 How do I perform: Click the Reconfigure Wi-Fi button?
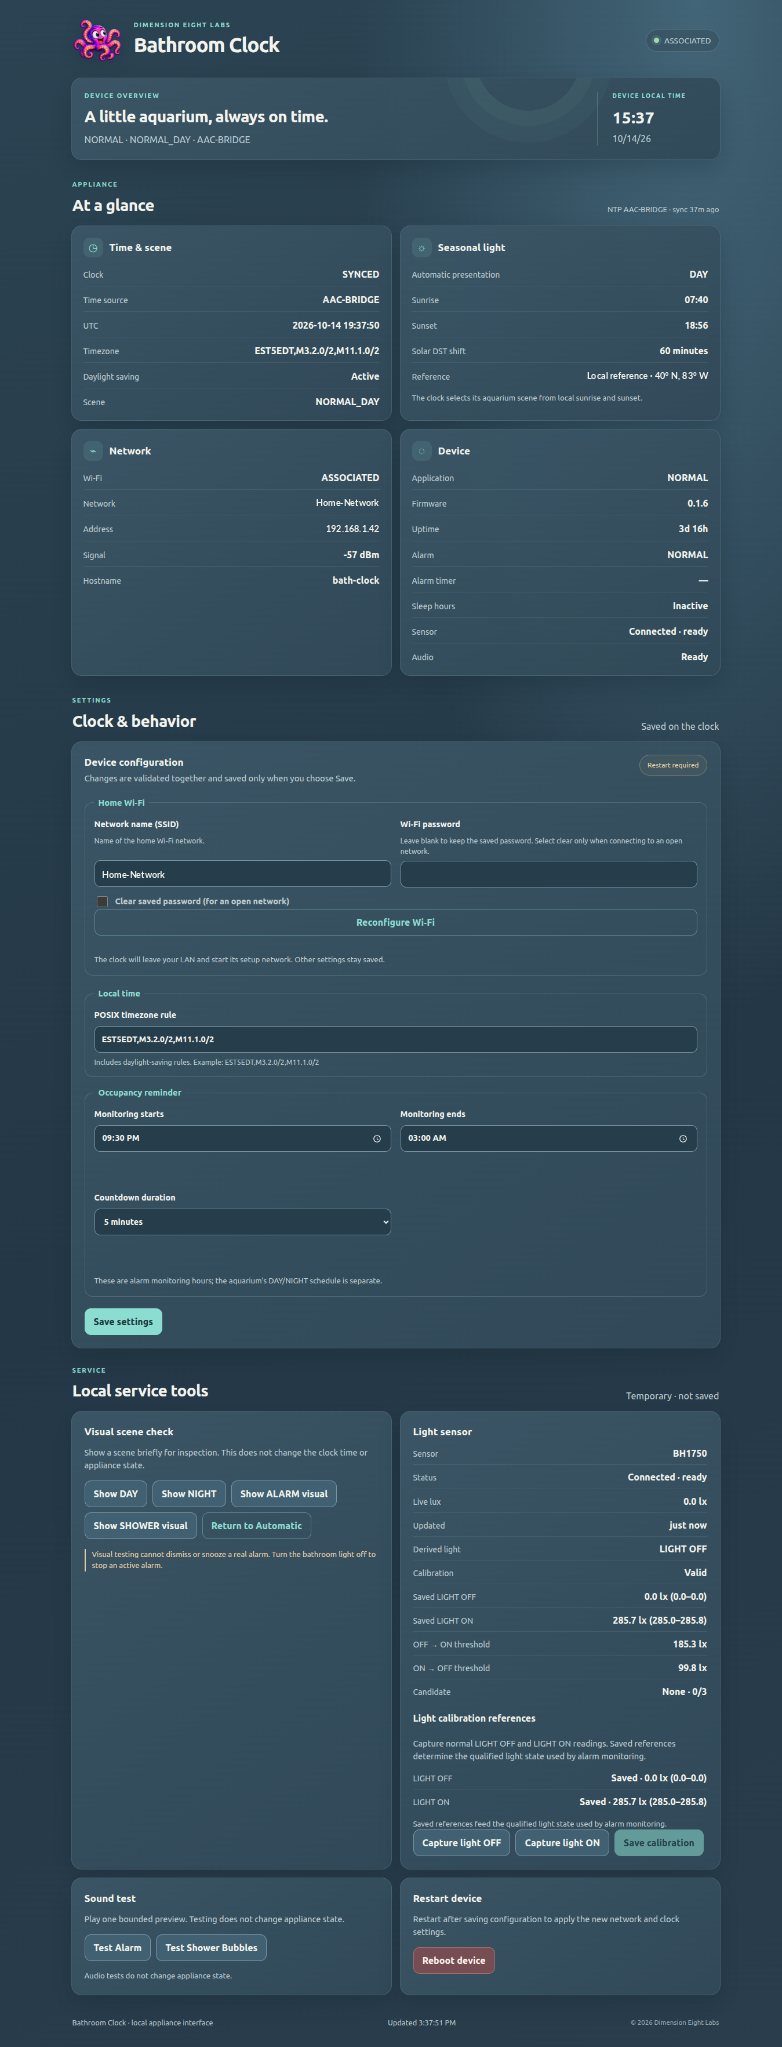click(x=395, y=922)
